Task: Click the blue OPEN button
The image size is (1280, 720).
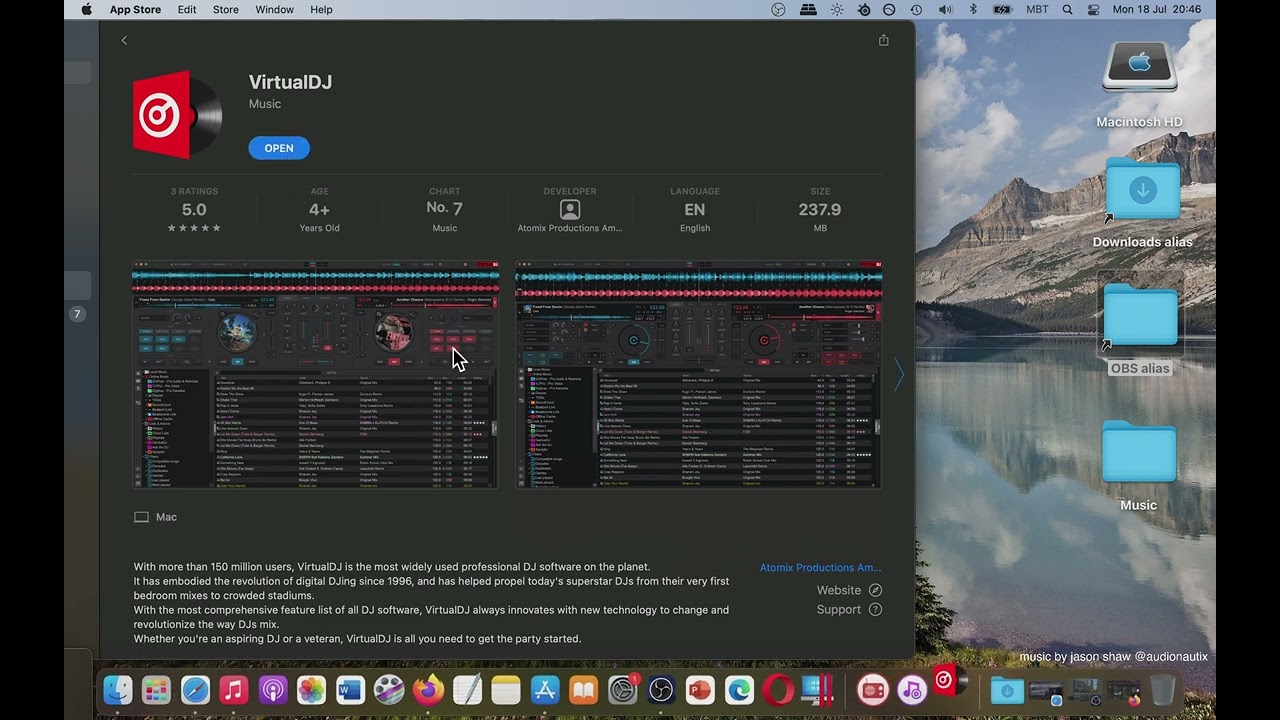Action: 279,148
